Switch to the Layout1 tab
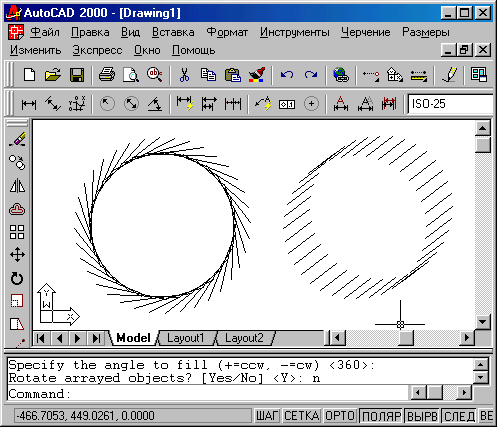The image size is (497, 427). pyautogui.click(x=186, y=338)
